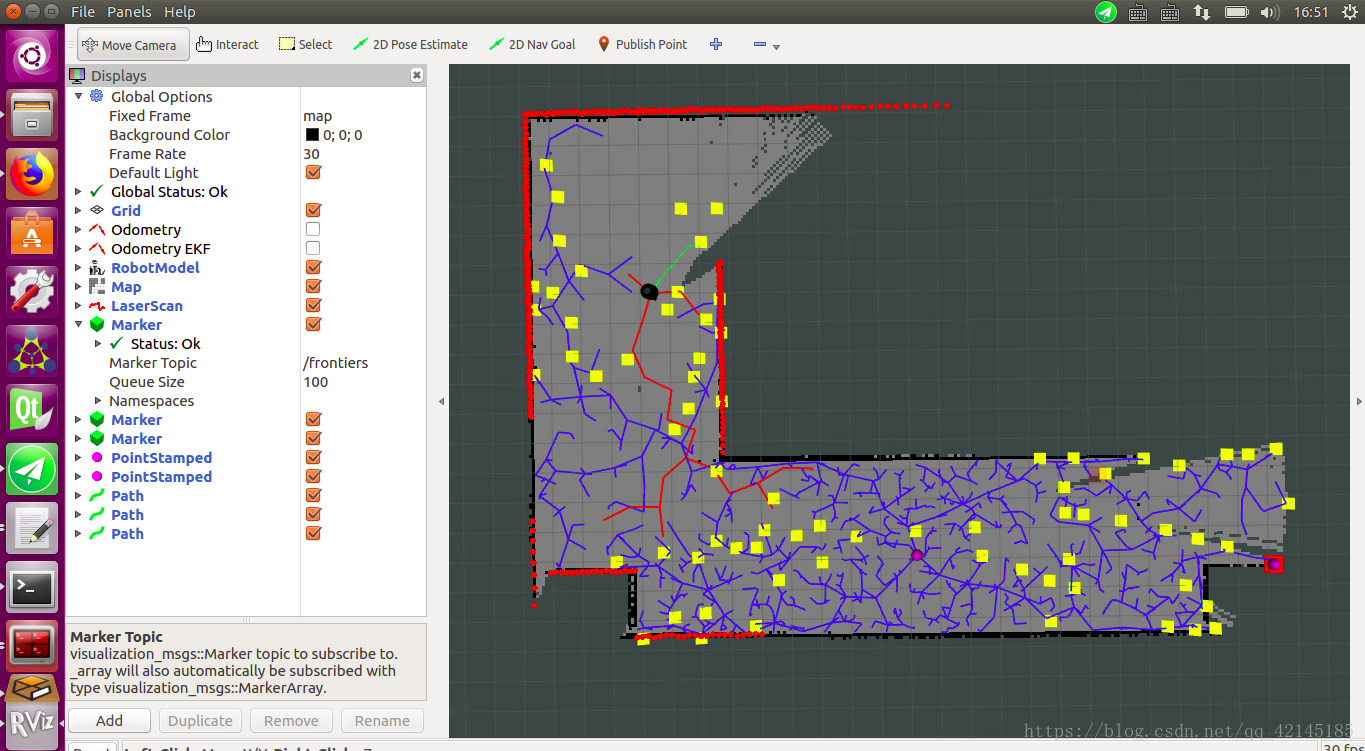This screenshot has height=751, width=1365.
Task: Open the File menu
Action: click(83, 12)
